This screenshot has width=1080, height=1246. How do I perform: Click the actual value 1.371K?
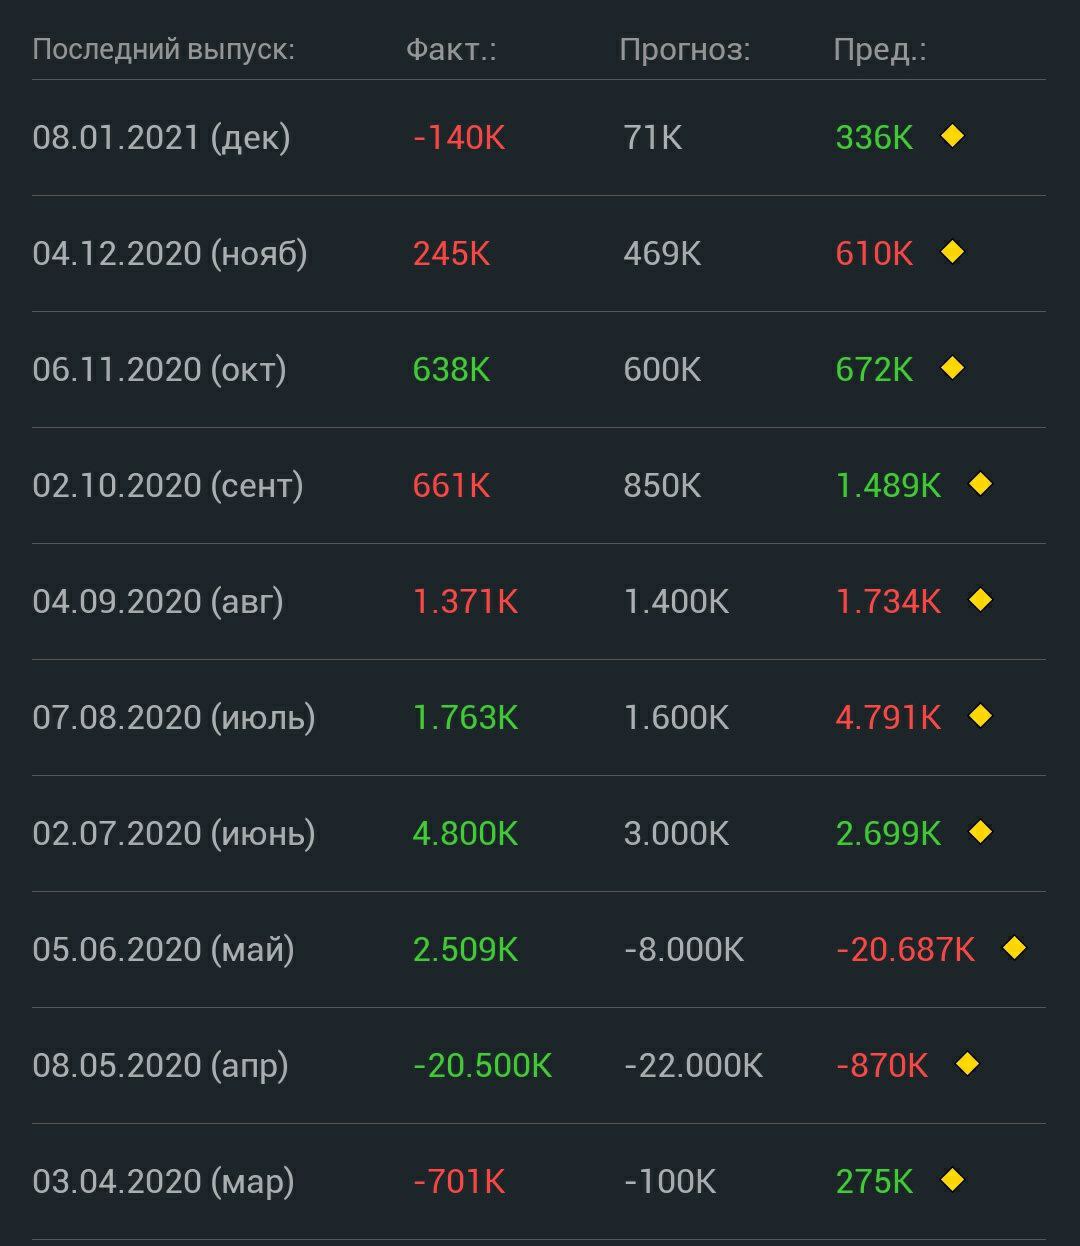point(466,602)
